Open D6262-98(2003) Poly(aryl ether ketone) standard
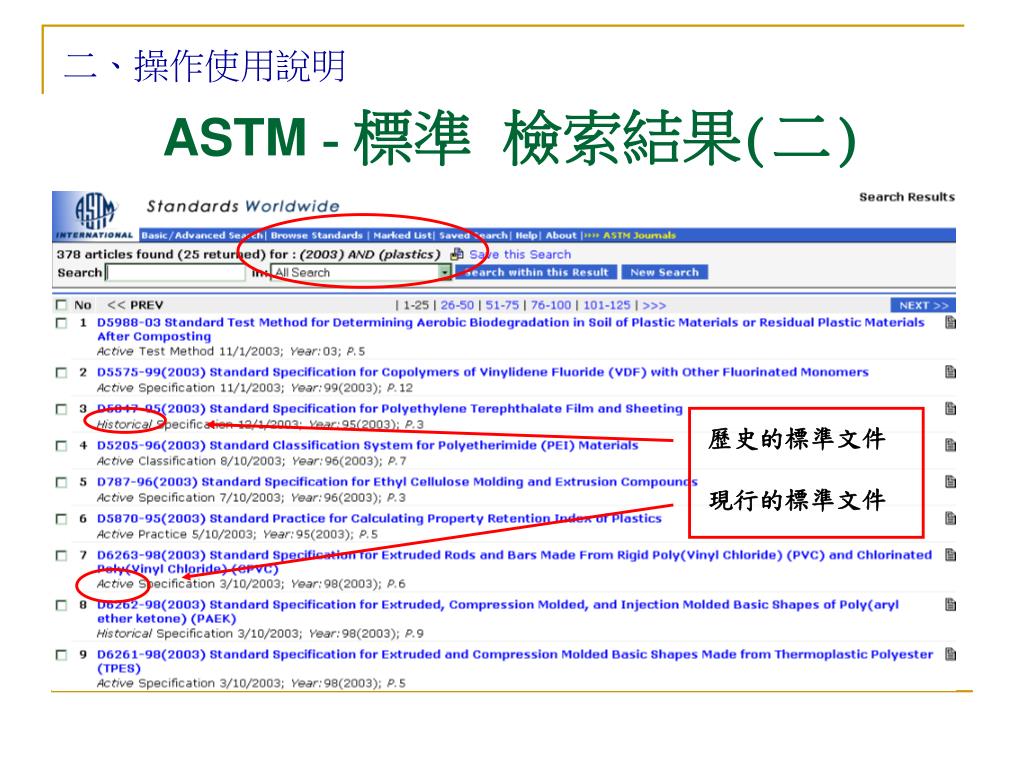The height and width of the screenshot is (768, 1024). click(x=498, y=611)
